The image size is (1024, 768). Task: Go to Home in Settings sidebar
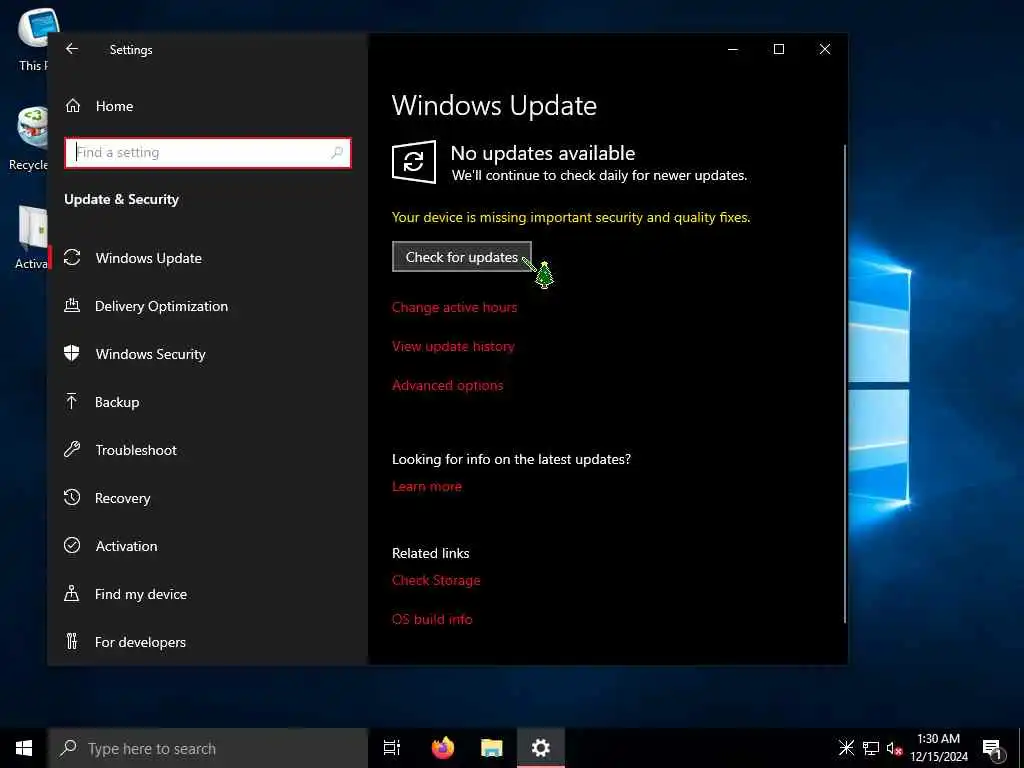click(x=114, y=106)
